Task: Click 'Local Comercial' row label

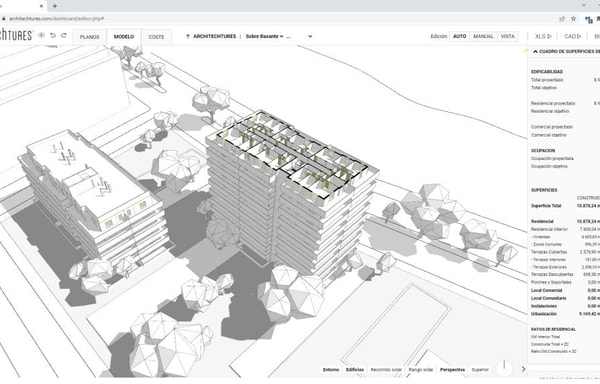Action: coord(546,290)
